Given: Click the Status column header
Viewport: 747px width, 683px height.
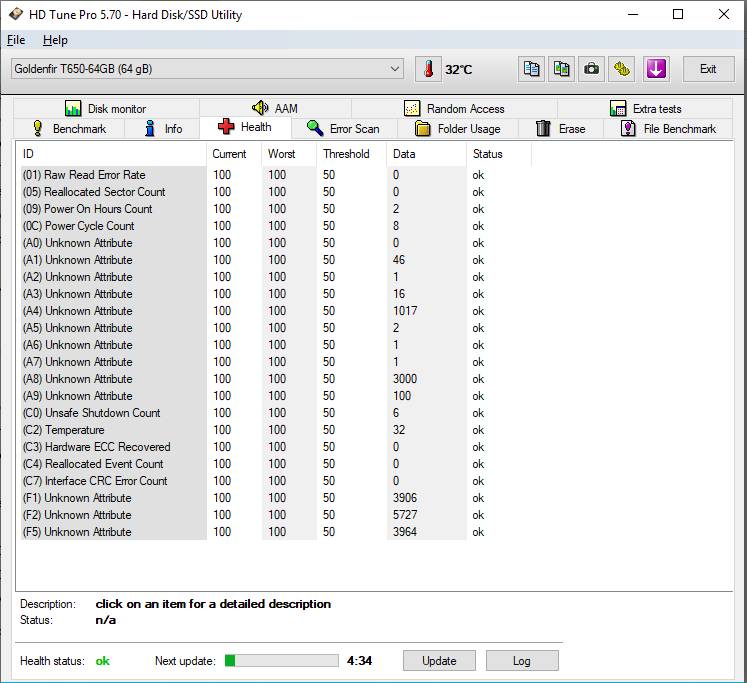Looking at the screenshot, I should pyautogui.click(x=499, y=154).
